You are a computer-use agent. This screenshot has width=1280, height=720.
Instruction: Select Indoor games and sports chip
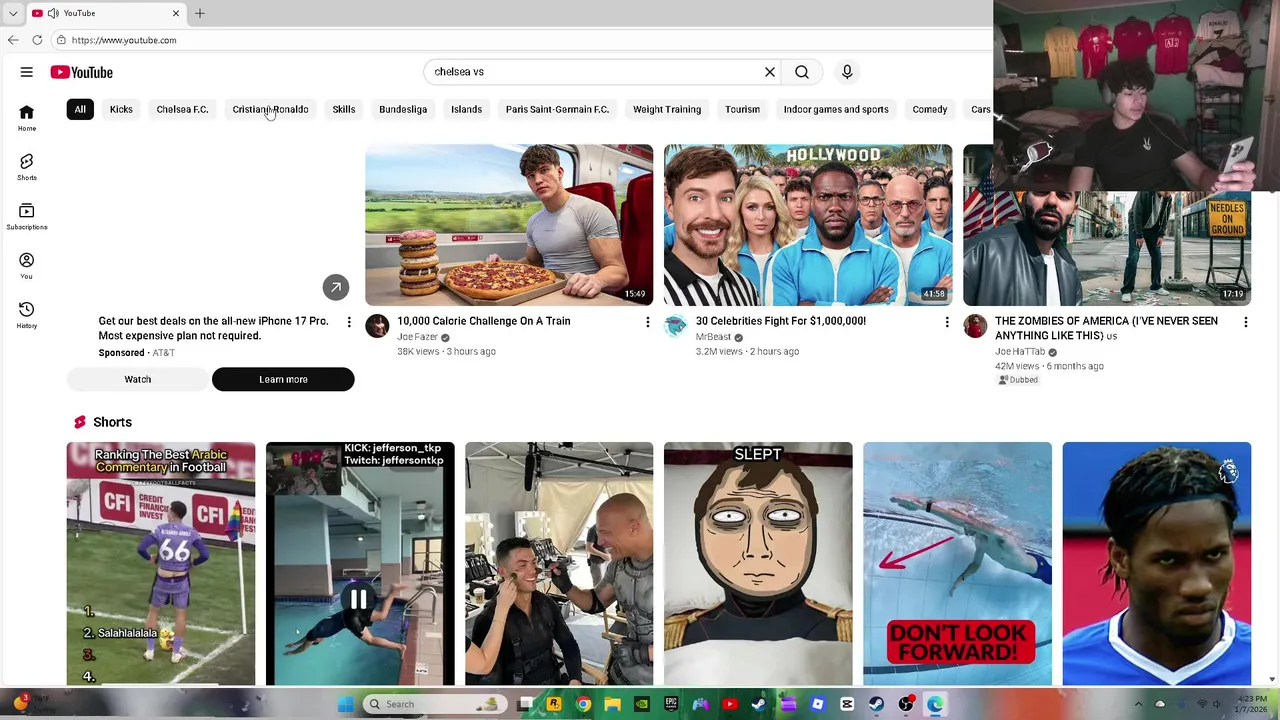[x=836, y=109]
